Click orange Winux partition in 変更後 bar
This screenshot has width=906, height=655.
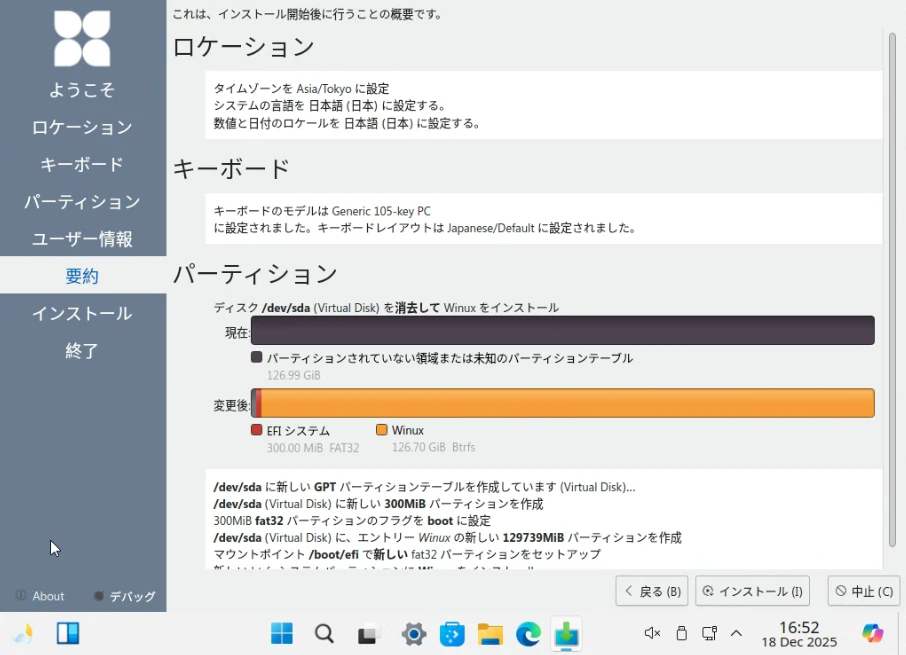567,403
